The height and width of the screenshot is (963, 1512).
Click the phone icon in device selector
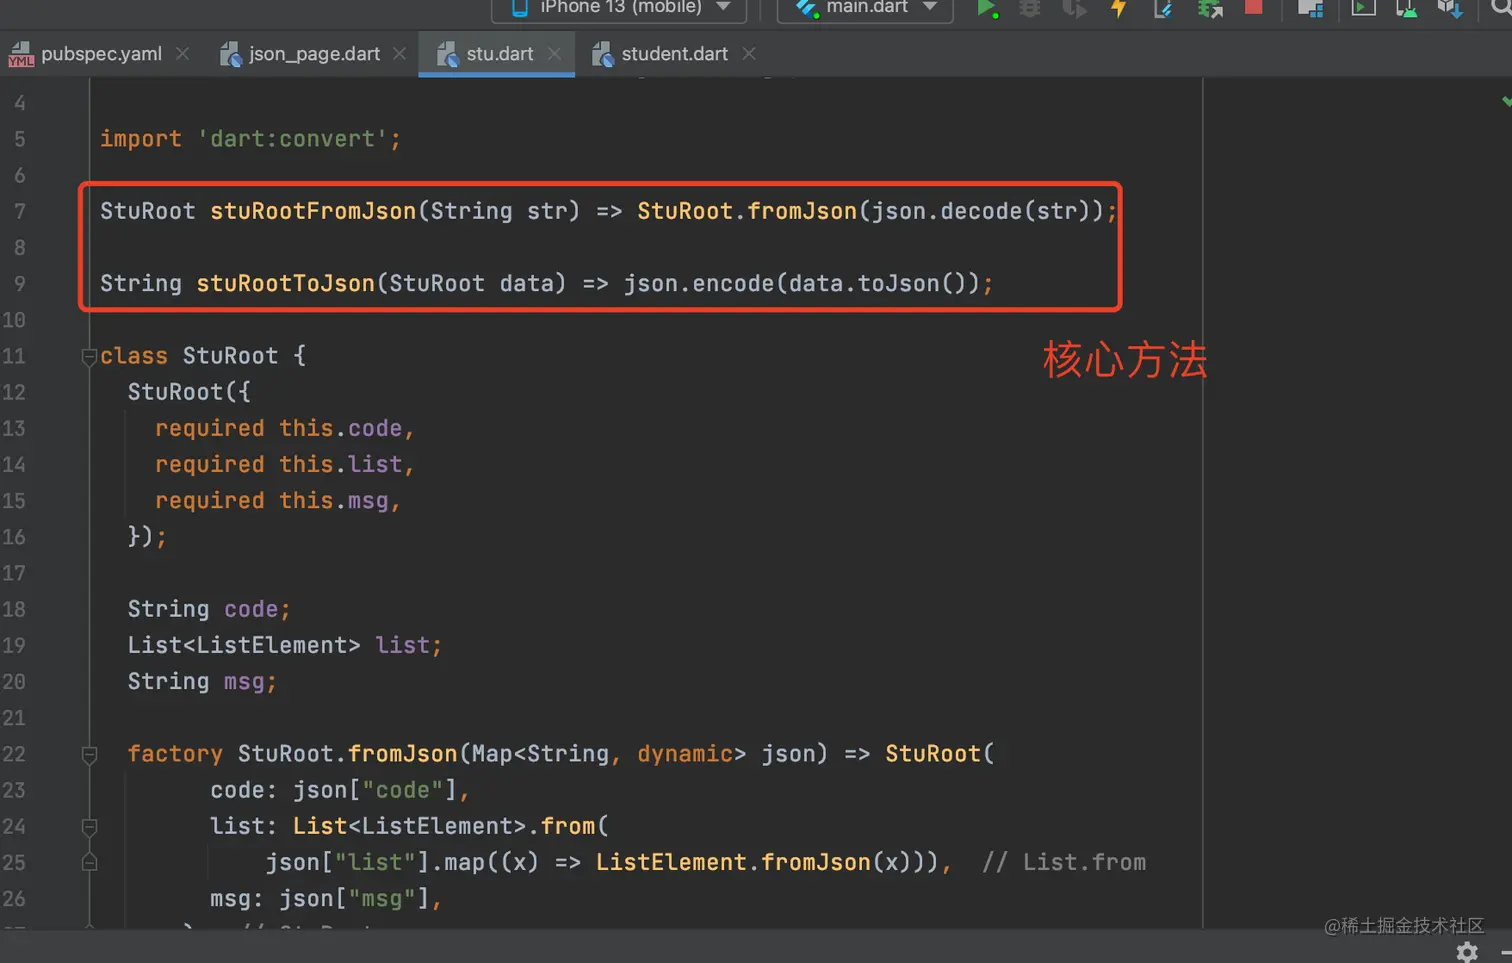[519, 7]
